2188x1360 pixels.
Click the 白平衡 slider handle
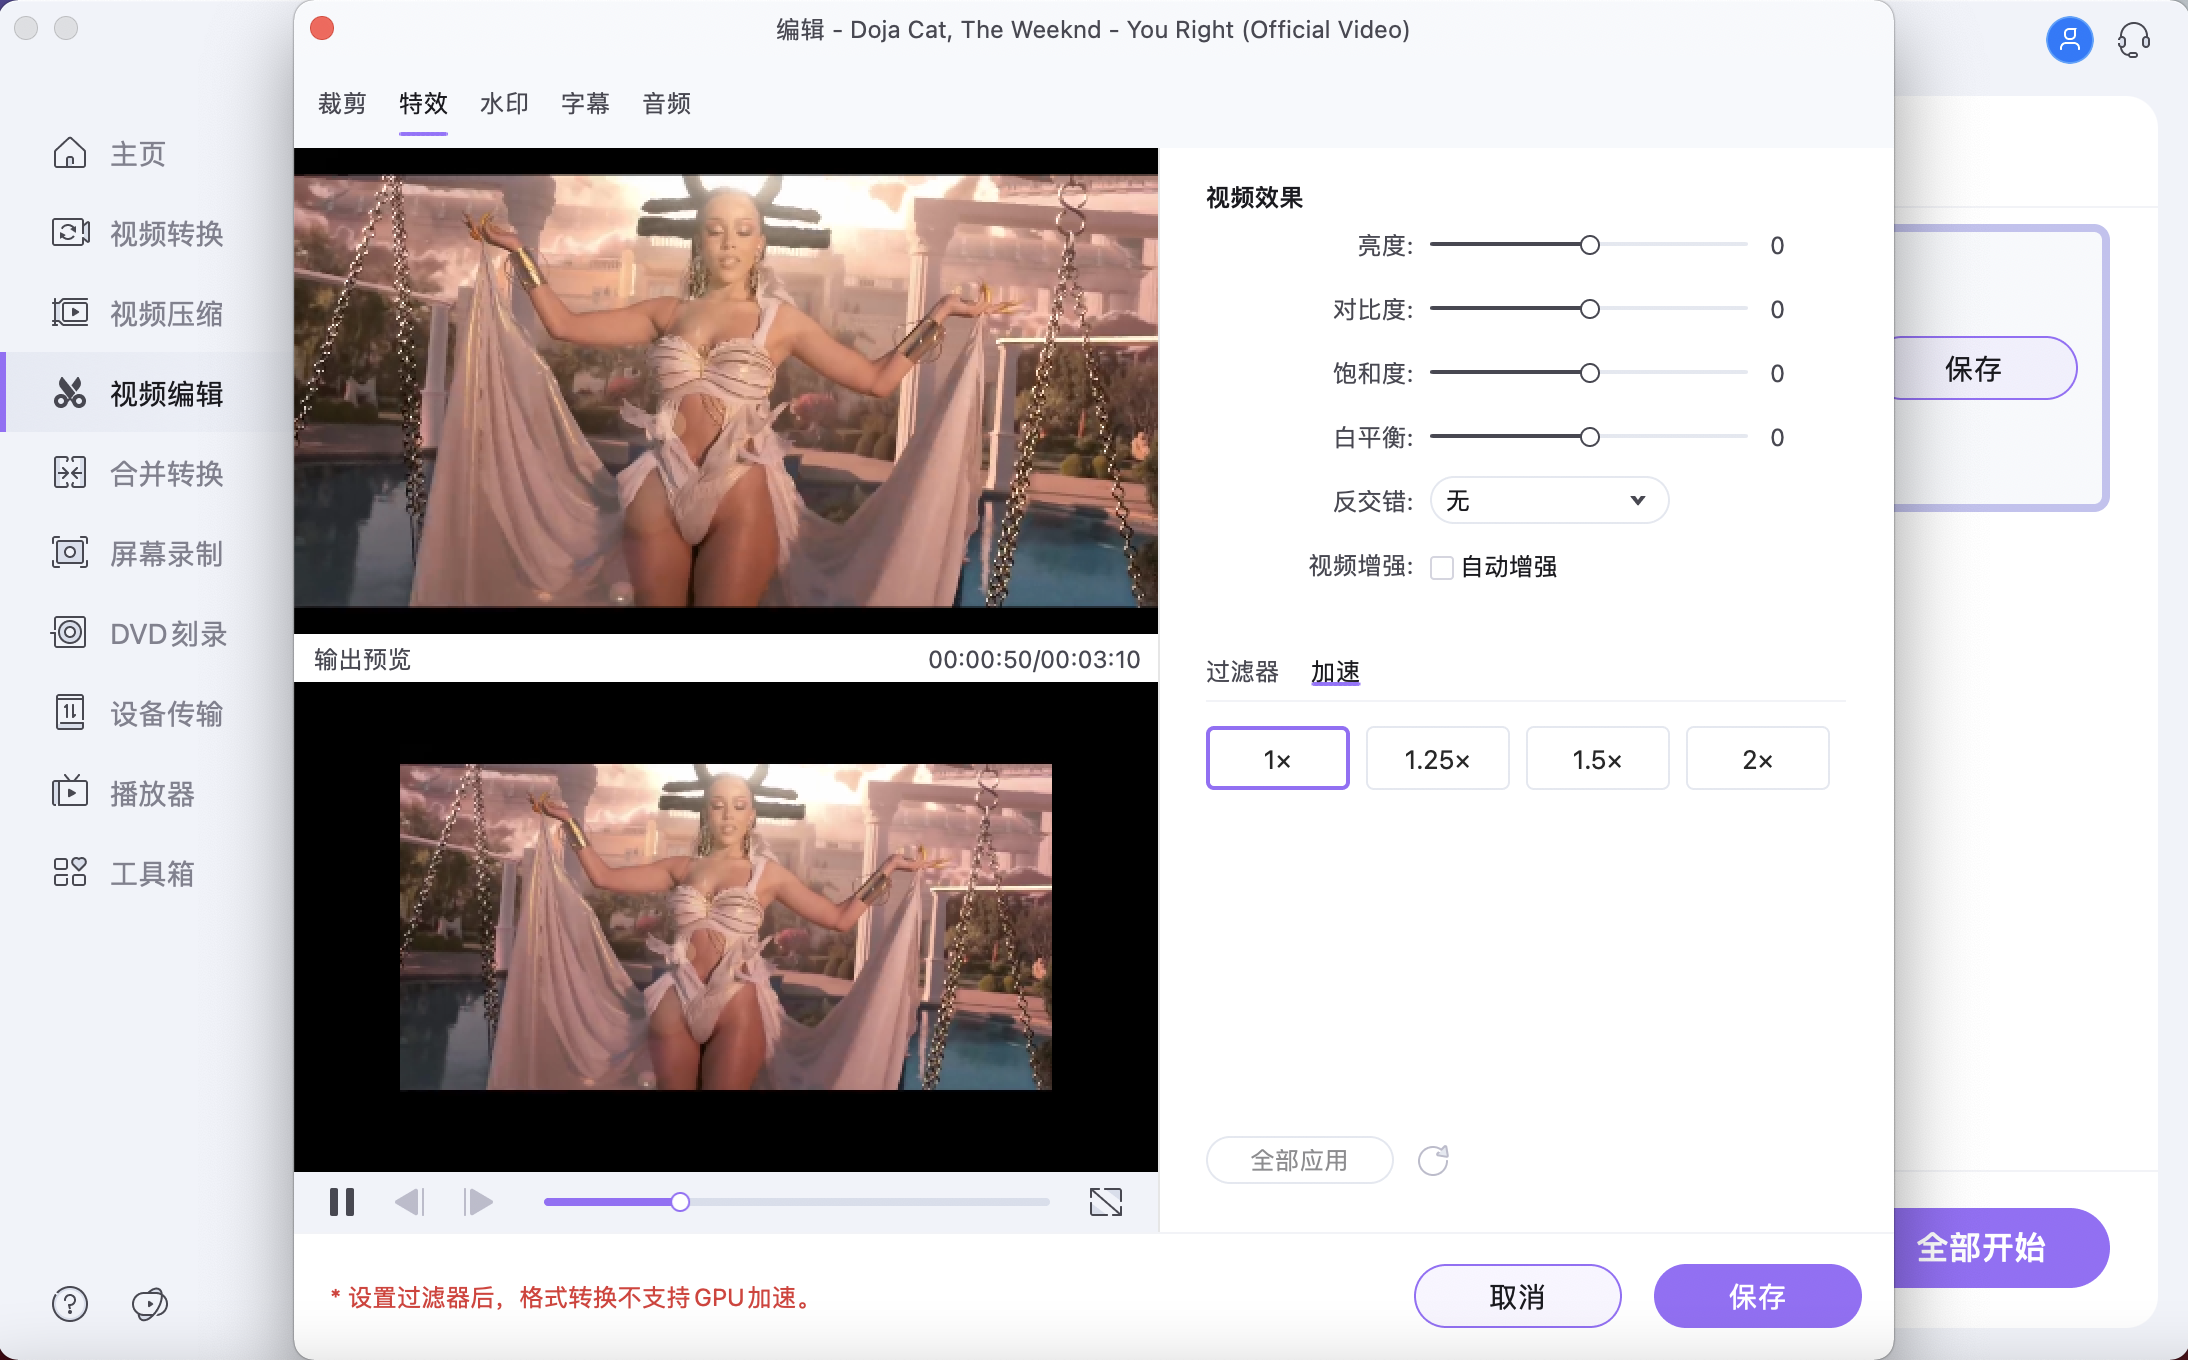(1589, 437)
